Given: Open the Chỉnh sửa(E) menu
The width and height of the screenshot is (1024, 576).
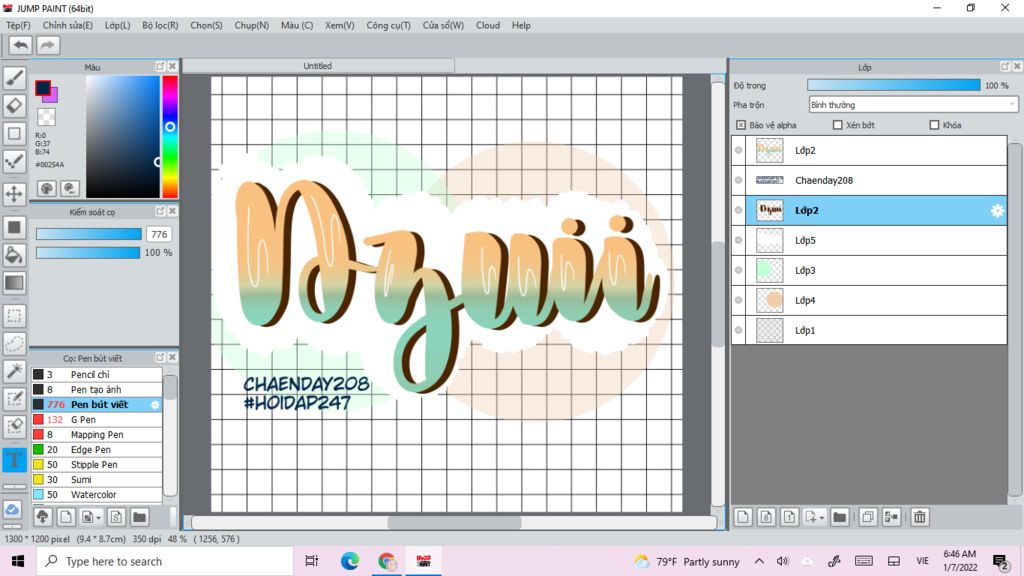Looking at the screenshot, I should [67, 25].
